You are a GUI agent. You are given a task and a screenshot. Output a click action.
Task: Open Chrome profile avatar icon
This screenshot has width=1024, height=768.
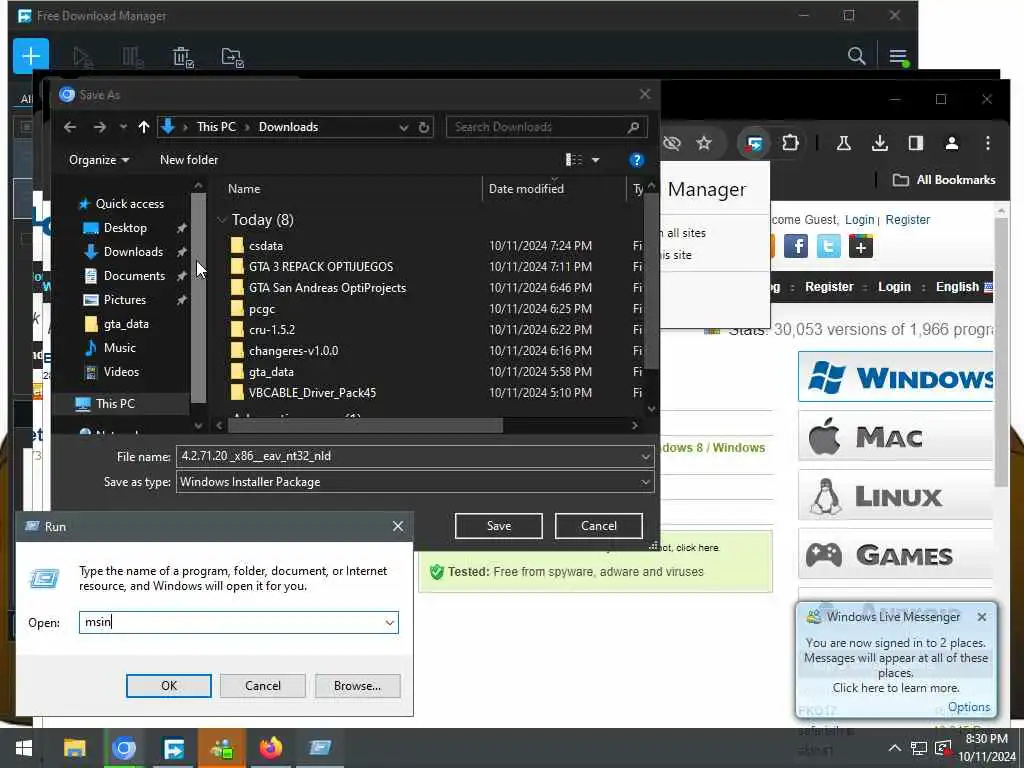pos(952,143)
